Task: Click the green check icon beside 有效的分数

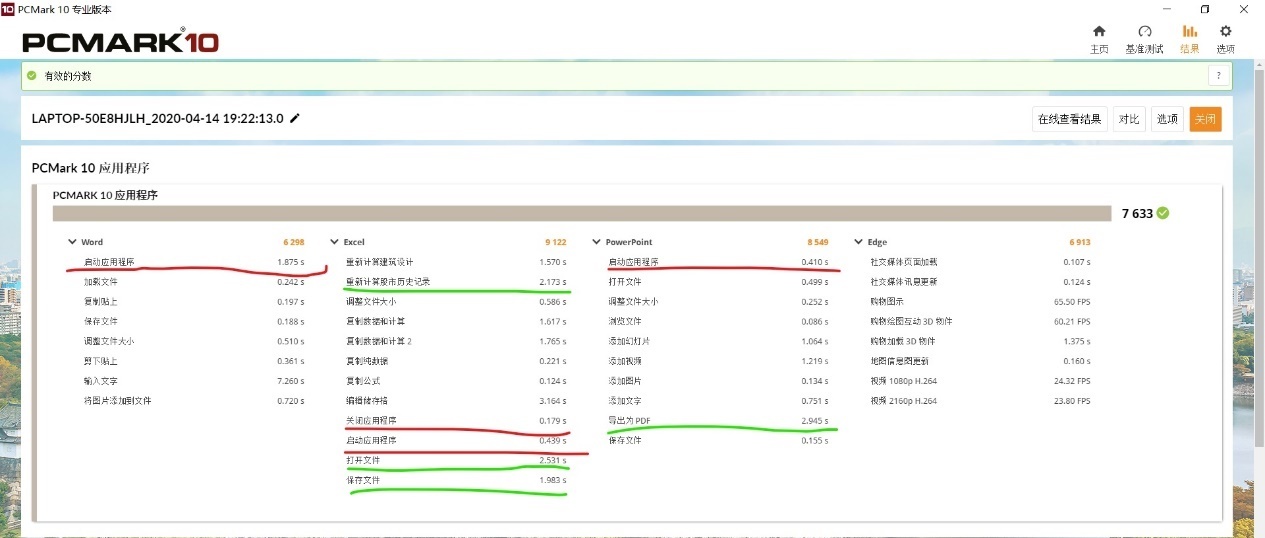Action: pos(32,75)
